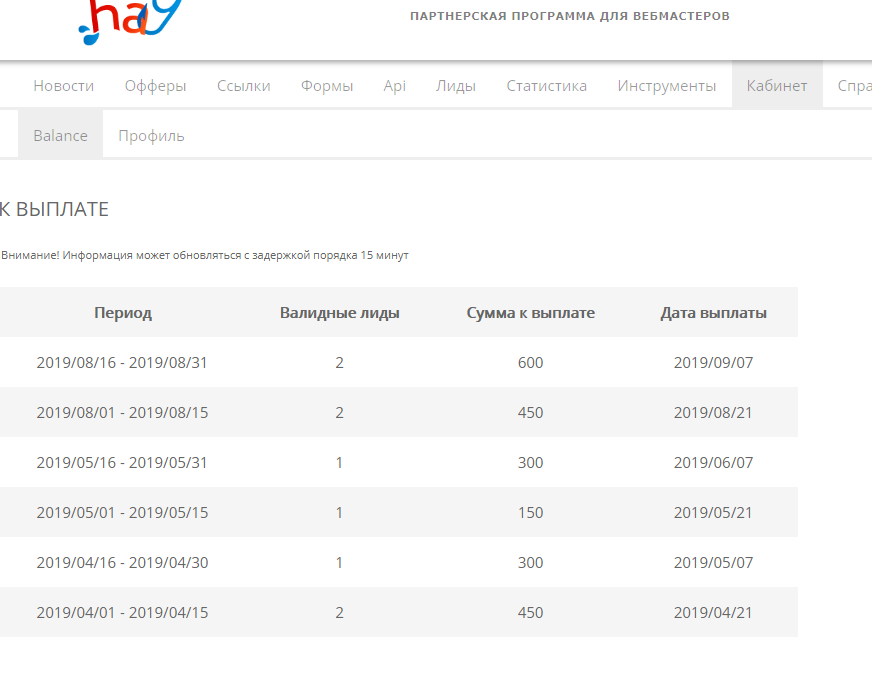Select the 2019/08/16 - 2019/08/31 period row
872x674 pixels.
(x=122, y=363)
